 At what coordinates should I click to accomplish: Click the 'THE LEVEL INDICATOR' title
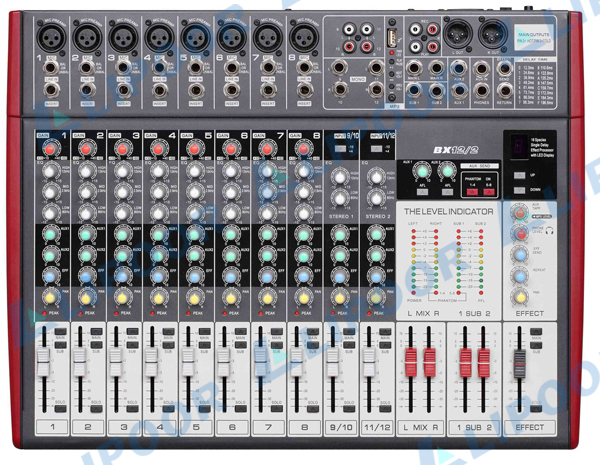448,211
